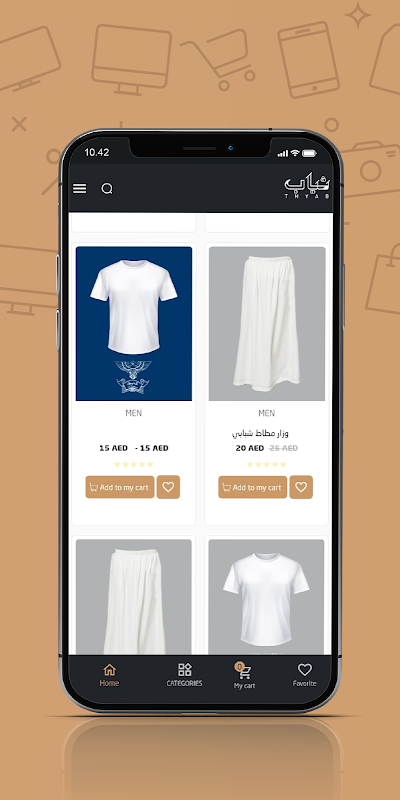Add the 20 AED skirt to cart
Image resolution: width=400 pixels, height=800 pixels.
[253, 487]
